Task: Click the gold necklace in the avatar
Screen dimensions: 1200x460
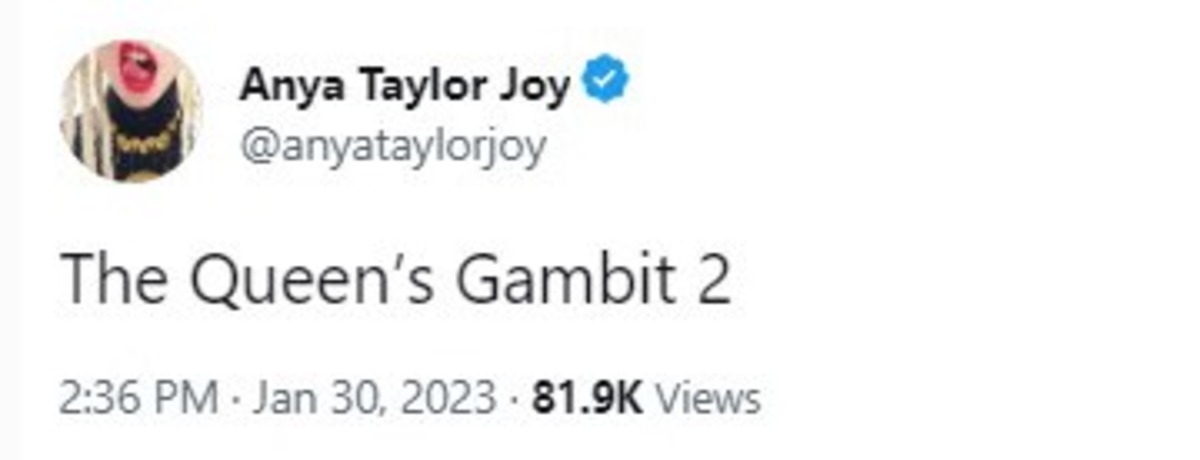Action: coord(141,142)
